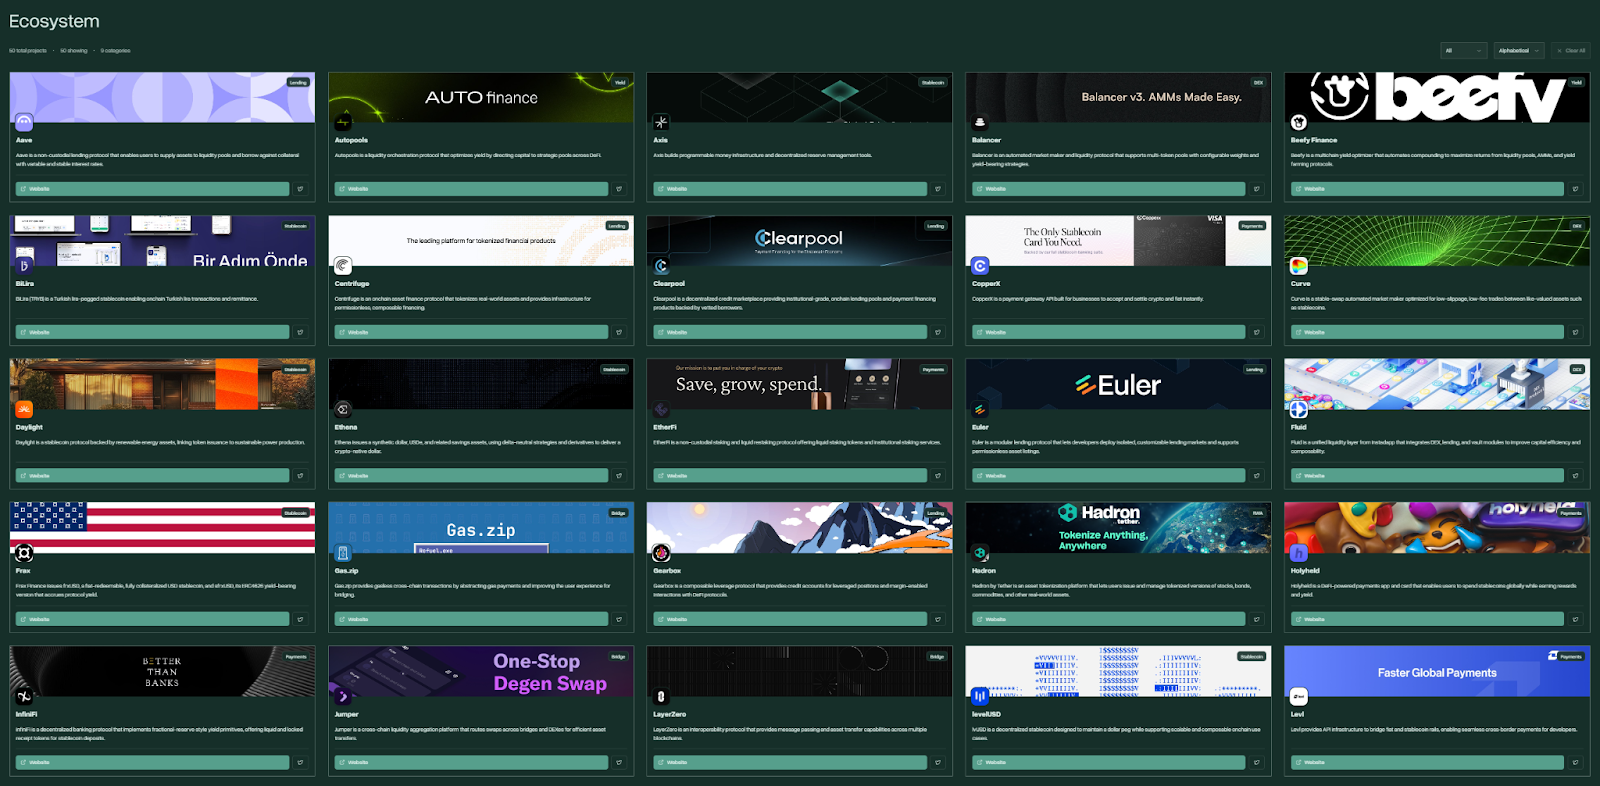
Task: Open the Twitter icon on Euler card
Action: [x=1257, y=476]
